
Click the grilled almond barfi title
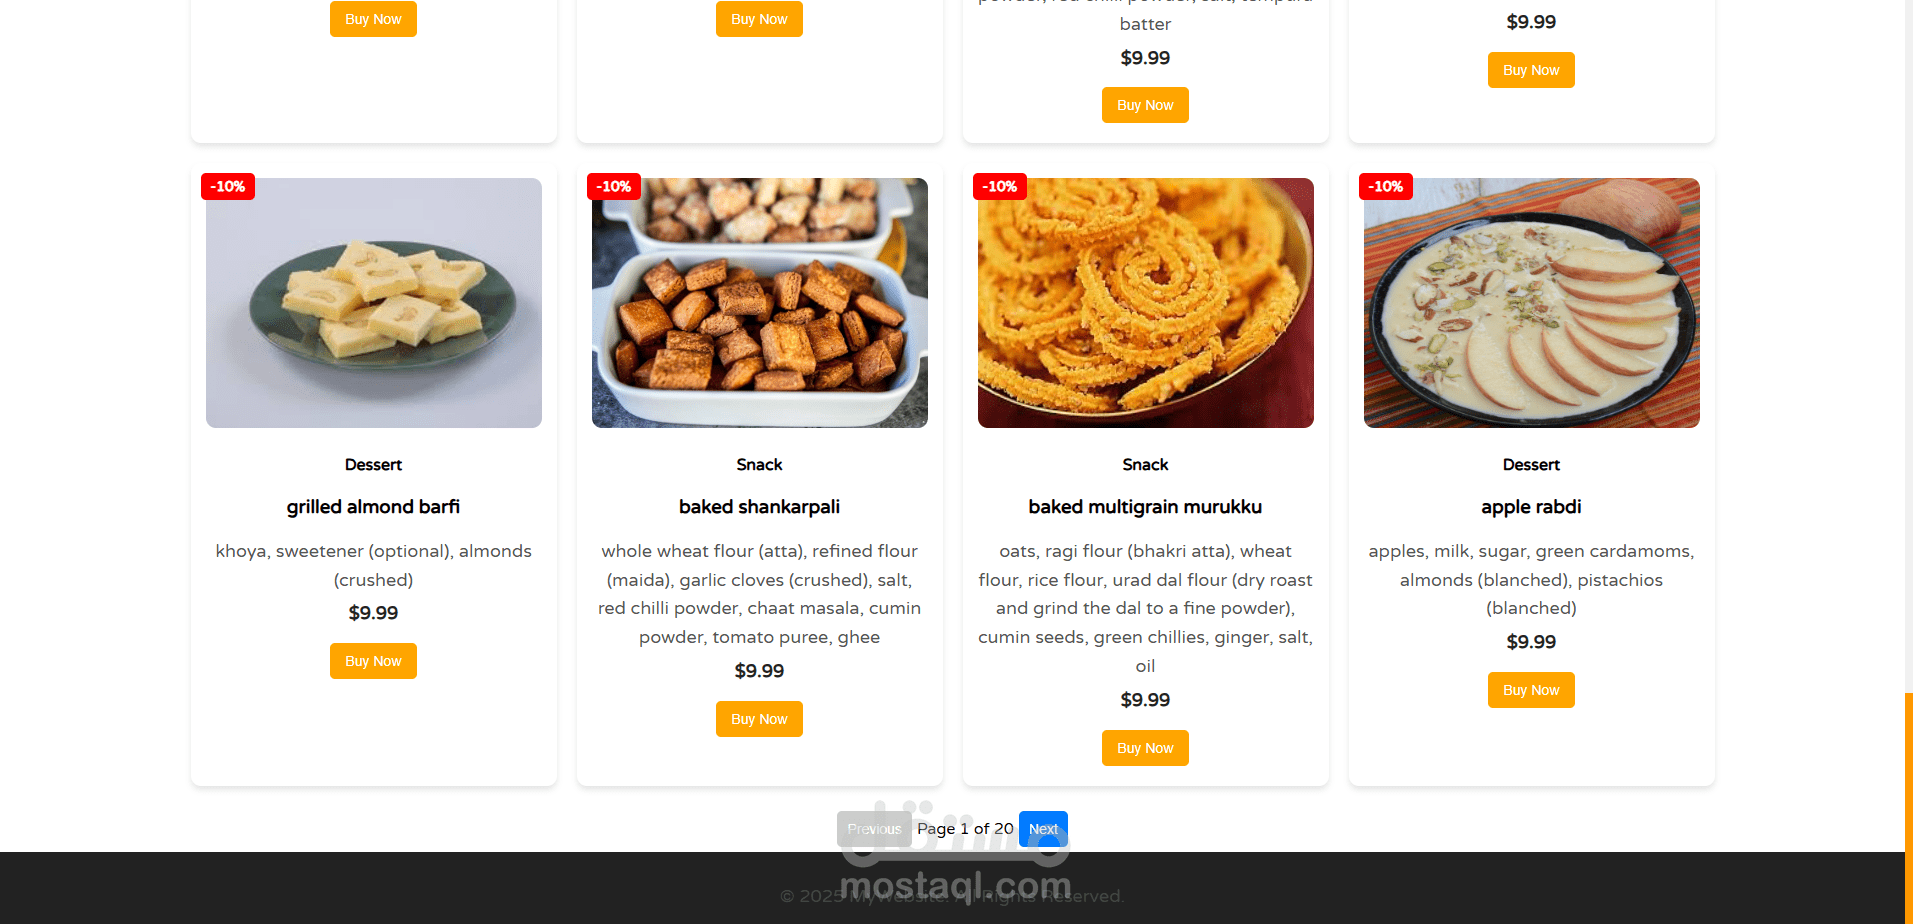point(373,507)
